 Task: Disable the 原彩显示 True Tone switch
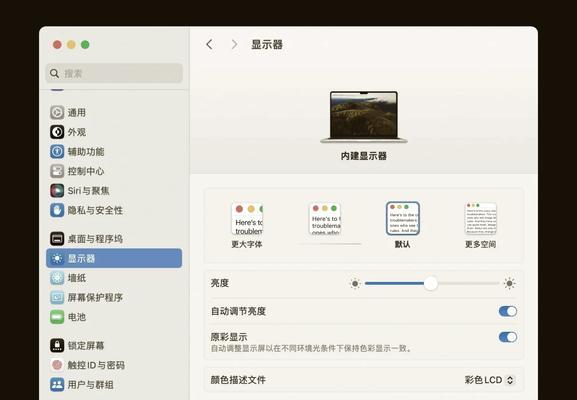508,337
